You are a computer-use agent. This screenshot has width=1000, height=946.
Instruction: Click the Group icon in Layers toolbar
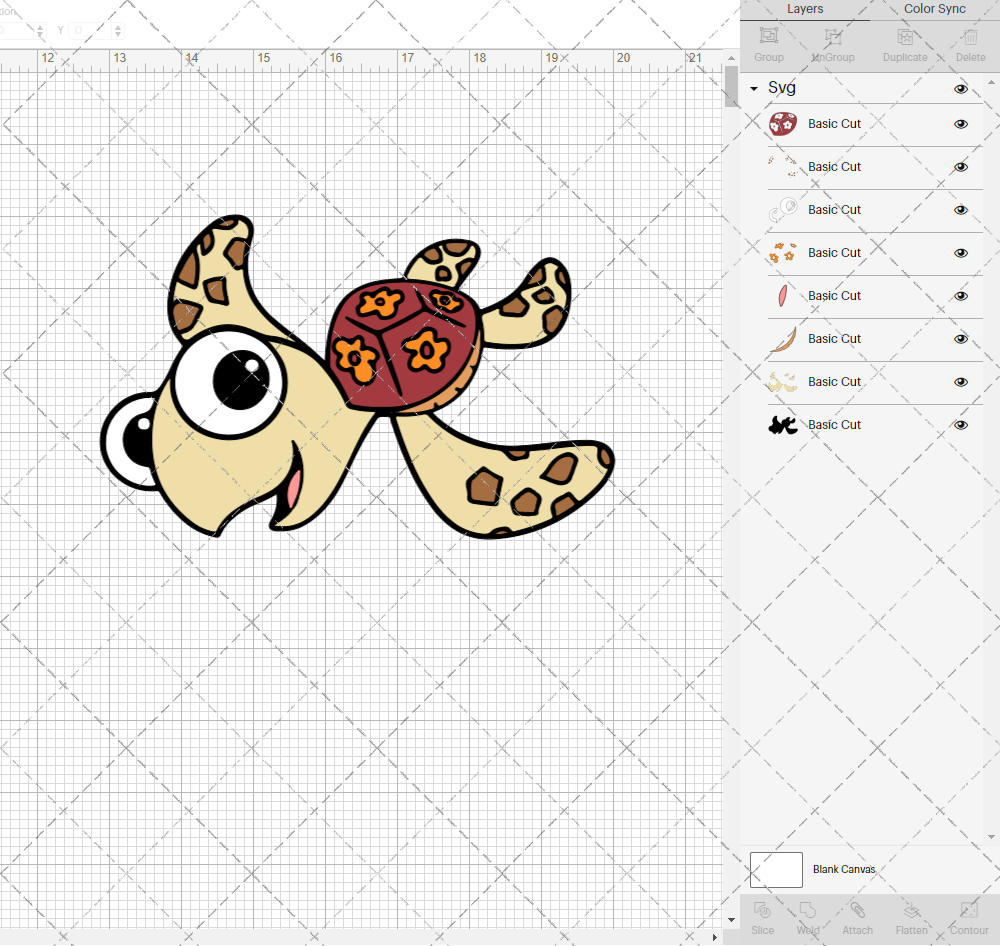point(768,36)
